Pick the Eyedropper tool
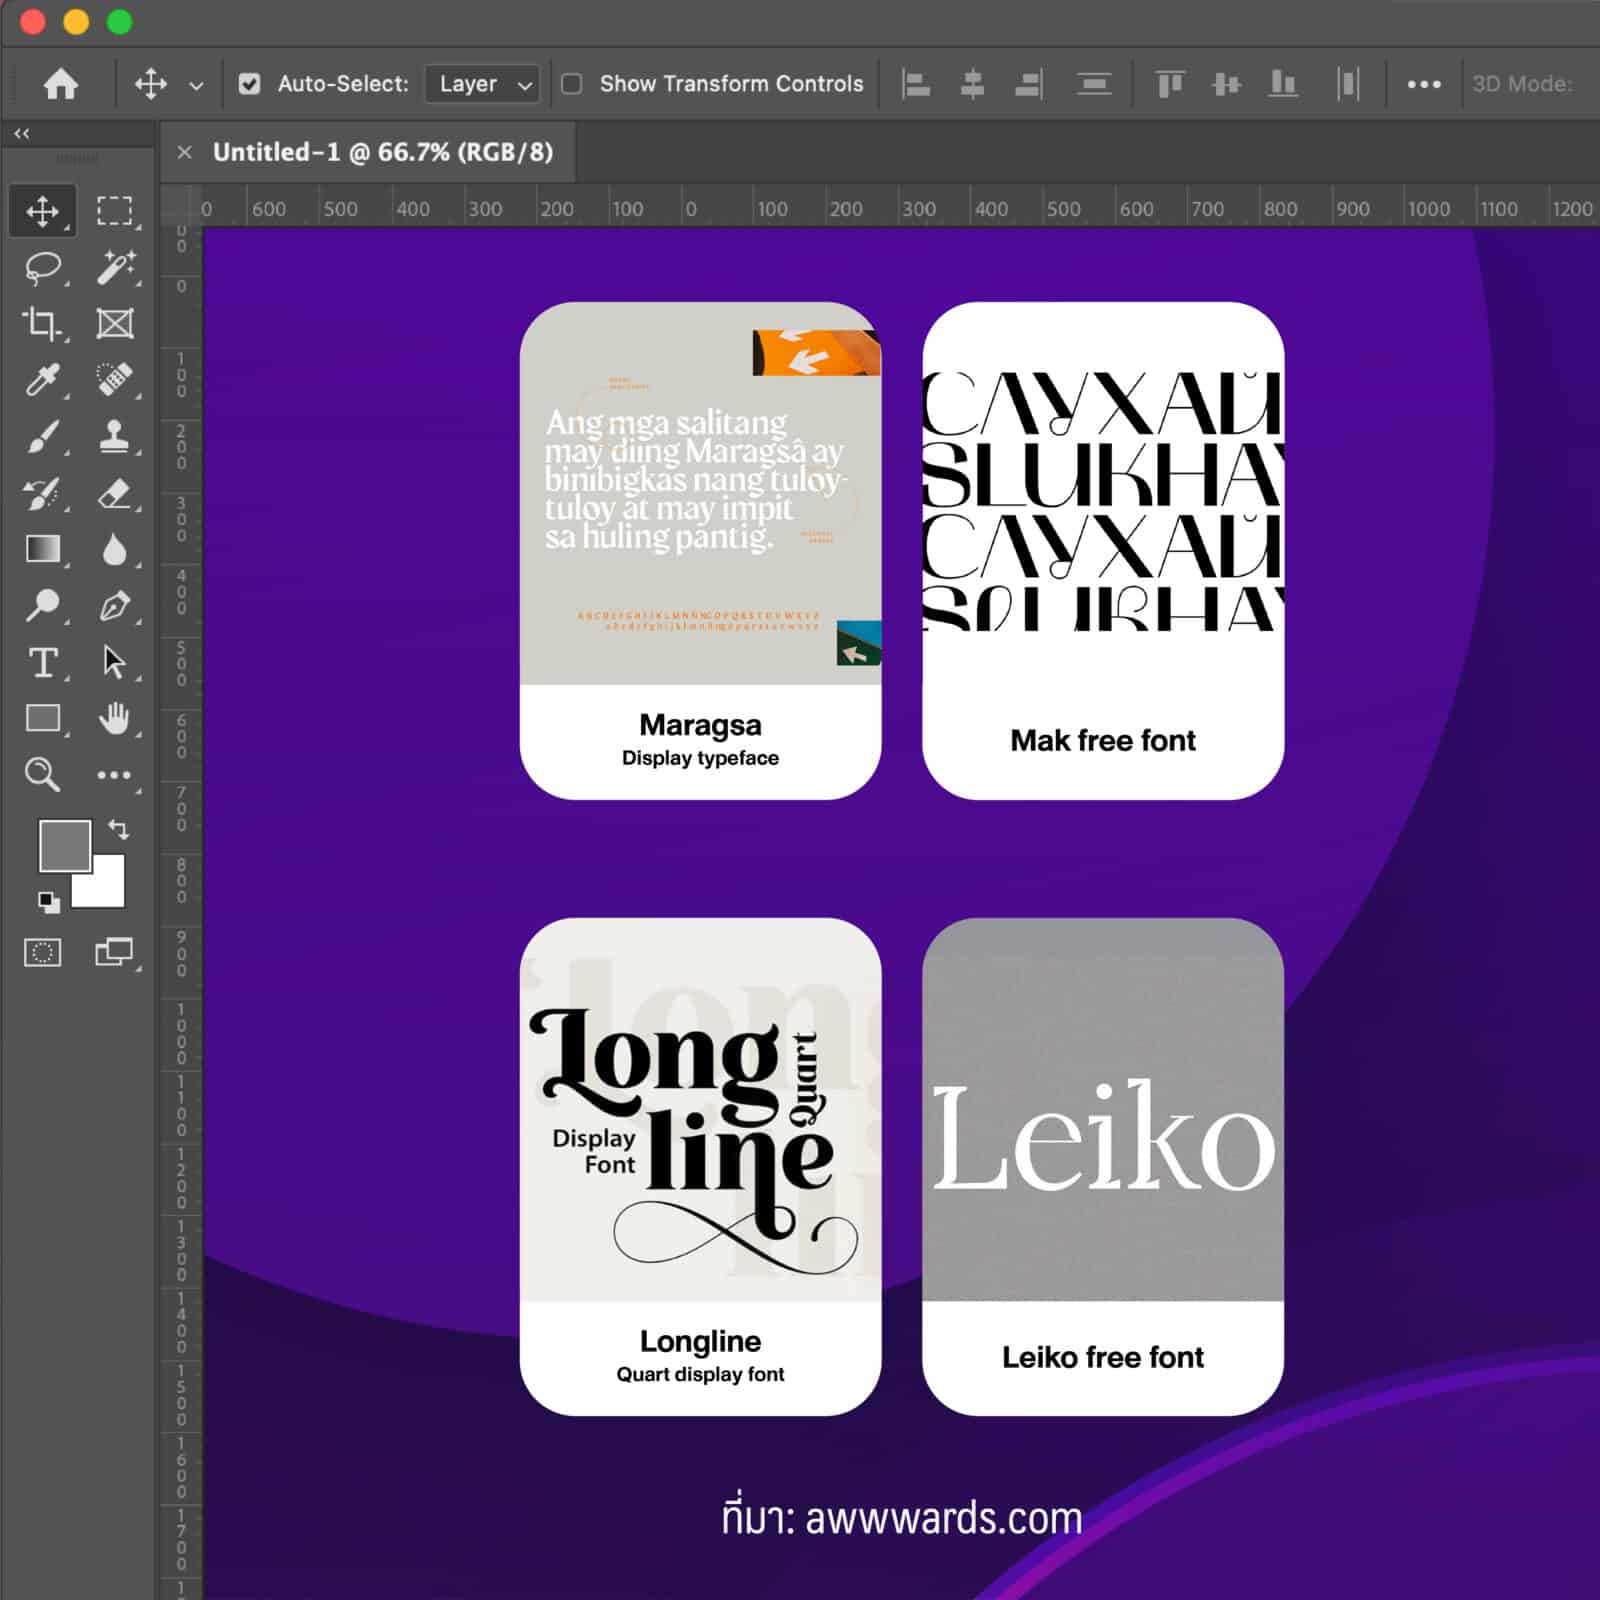Image resolution: width=1600 pixels, height=1600 pixels. (42, 380)
